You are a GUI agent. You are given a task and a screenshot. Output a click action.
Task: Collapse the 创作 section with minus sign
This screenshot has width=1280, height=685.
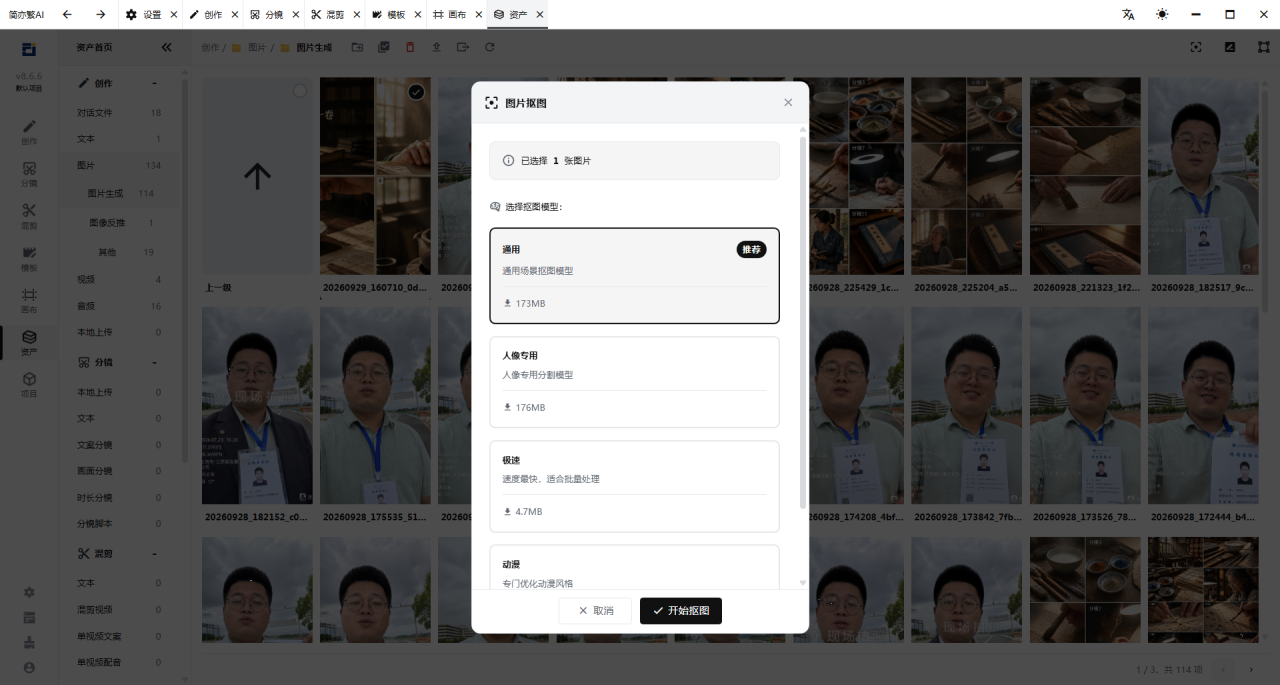point(154,83)
